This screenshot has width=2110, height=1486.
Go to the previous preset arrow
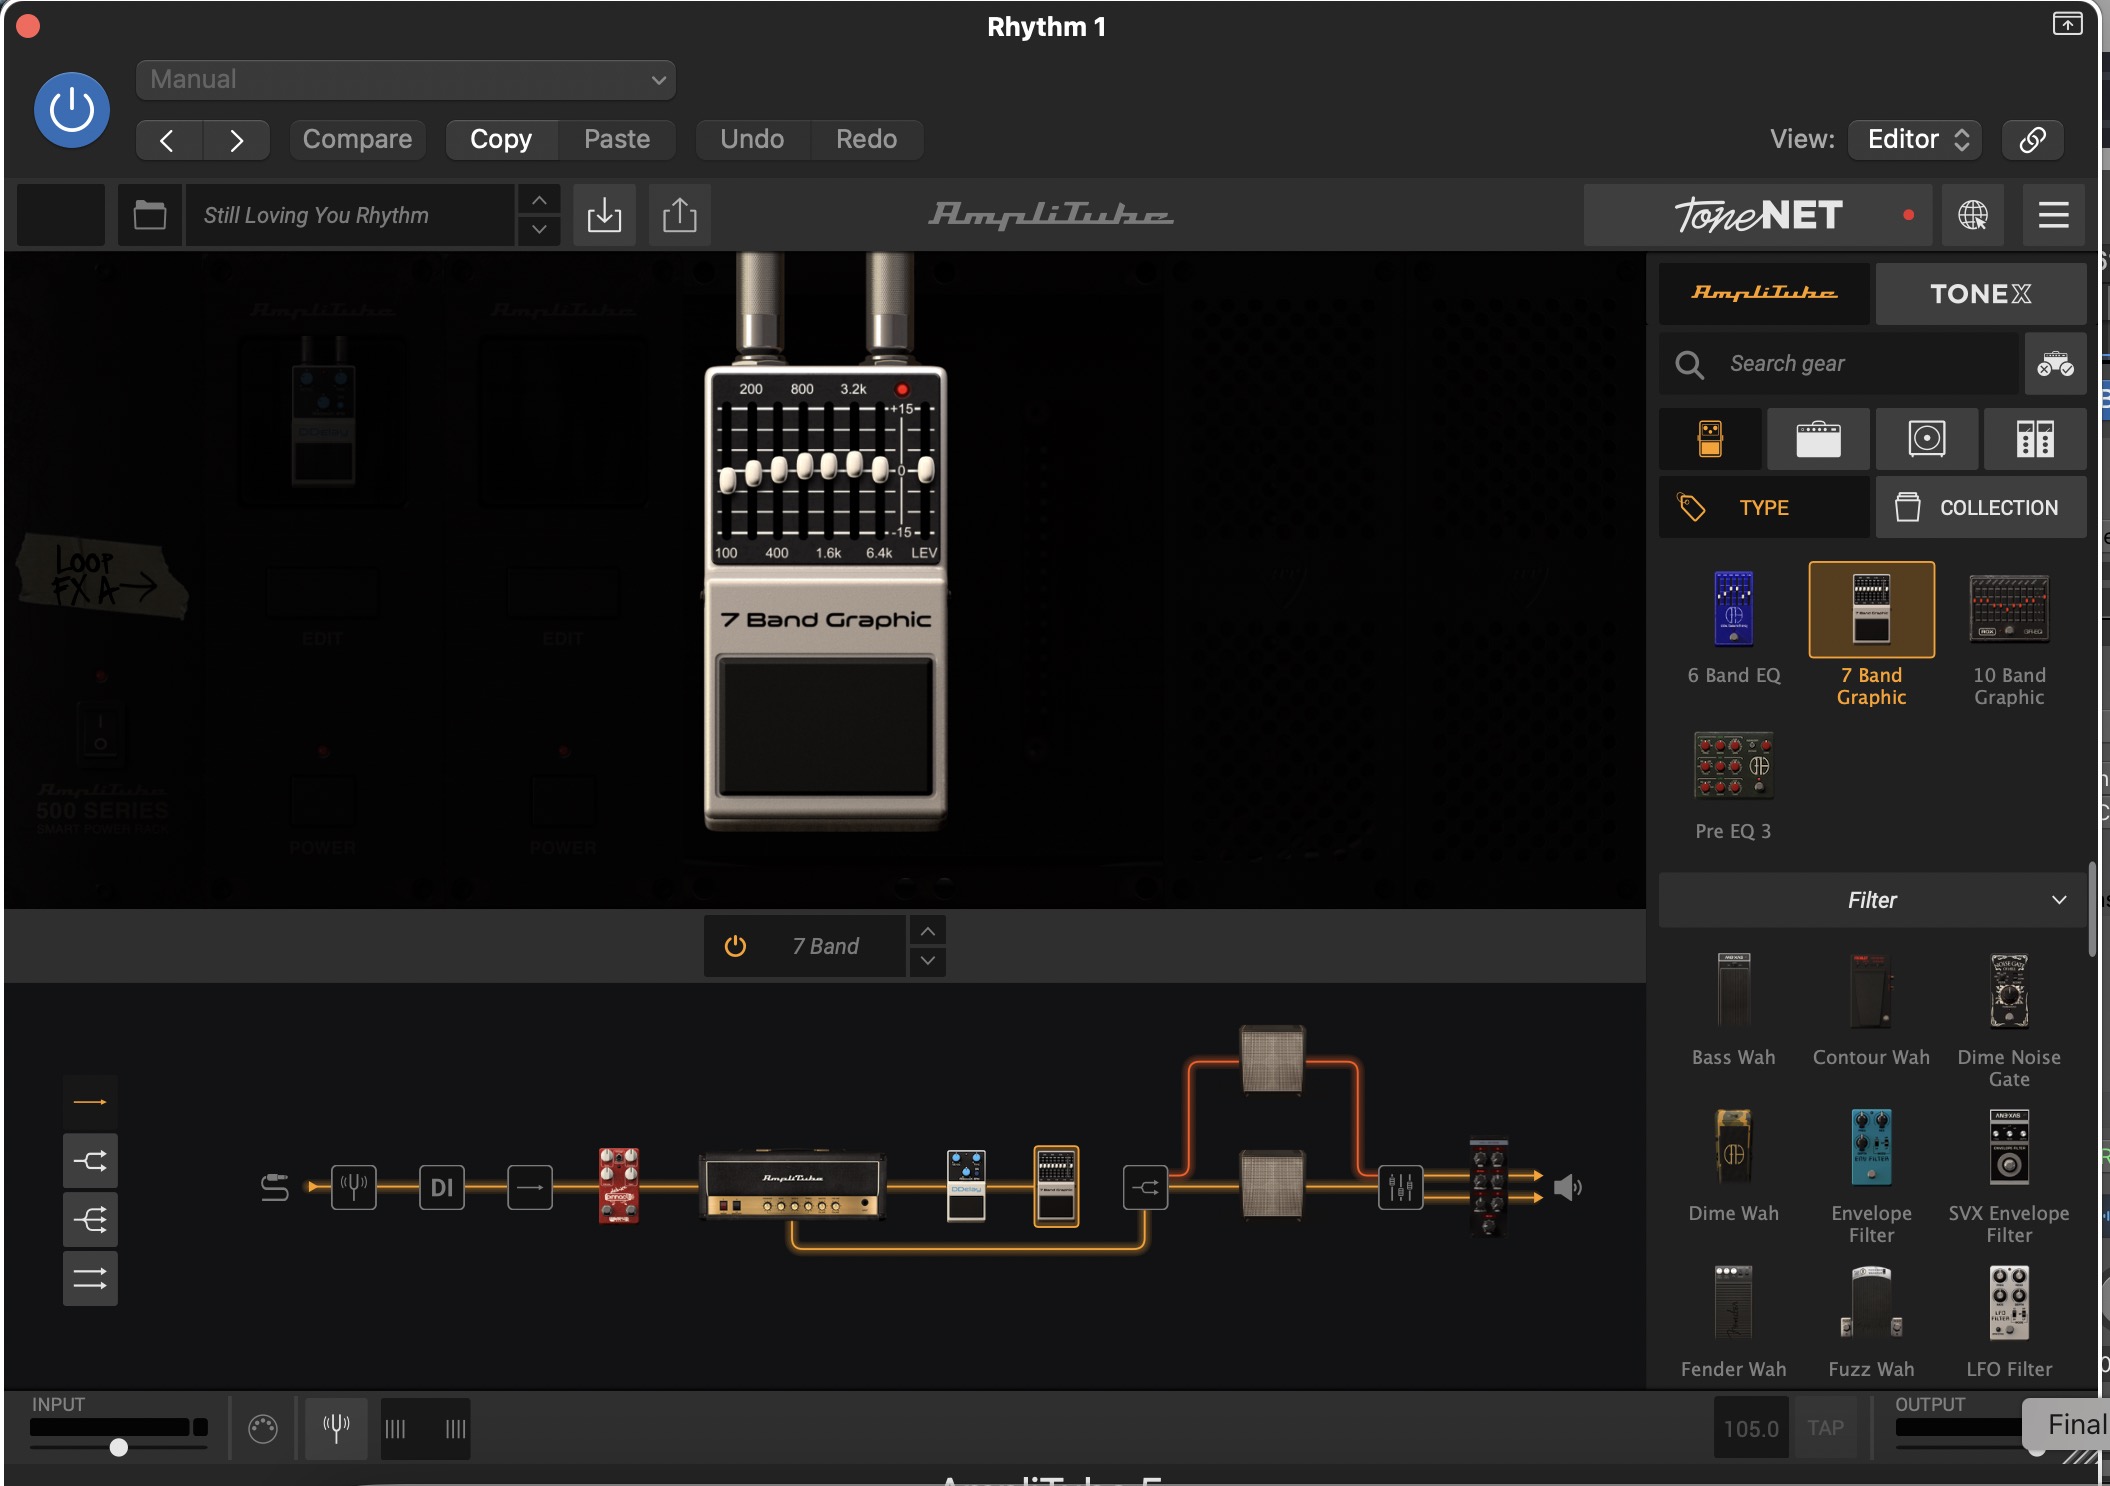[169, 140]
